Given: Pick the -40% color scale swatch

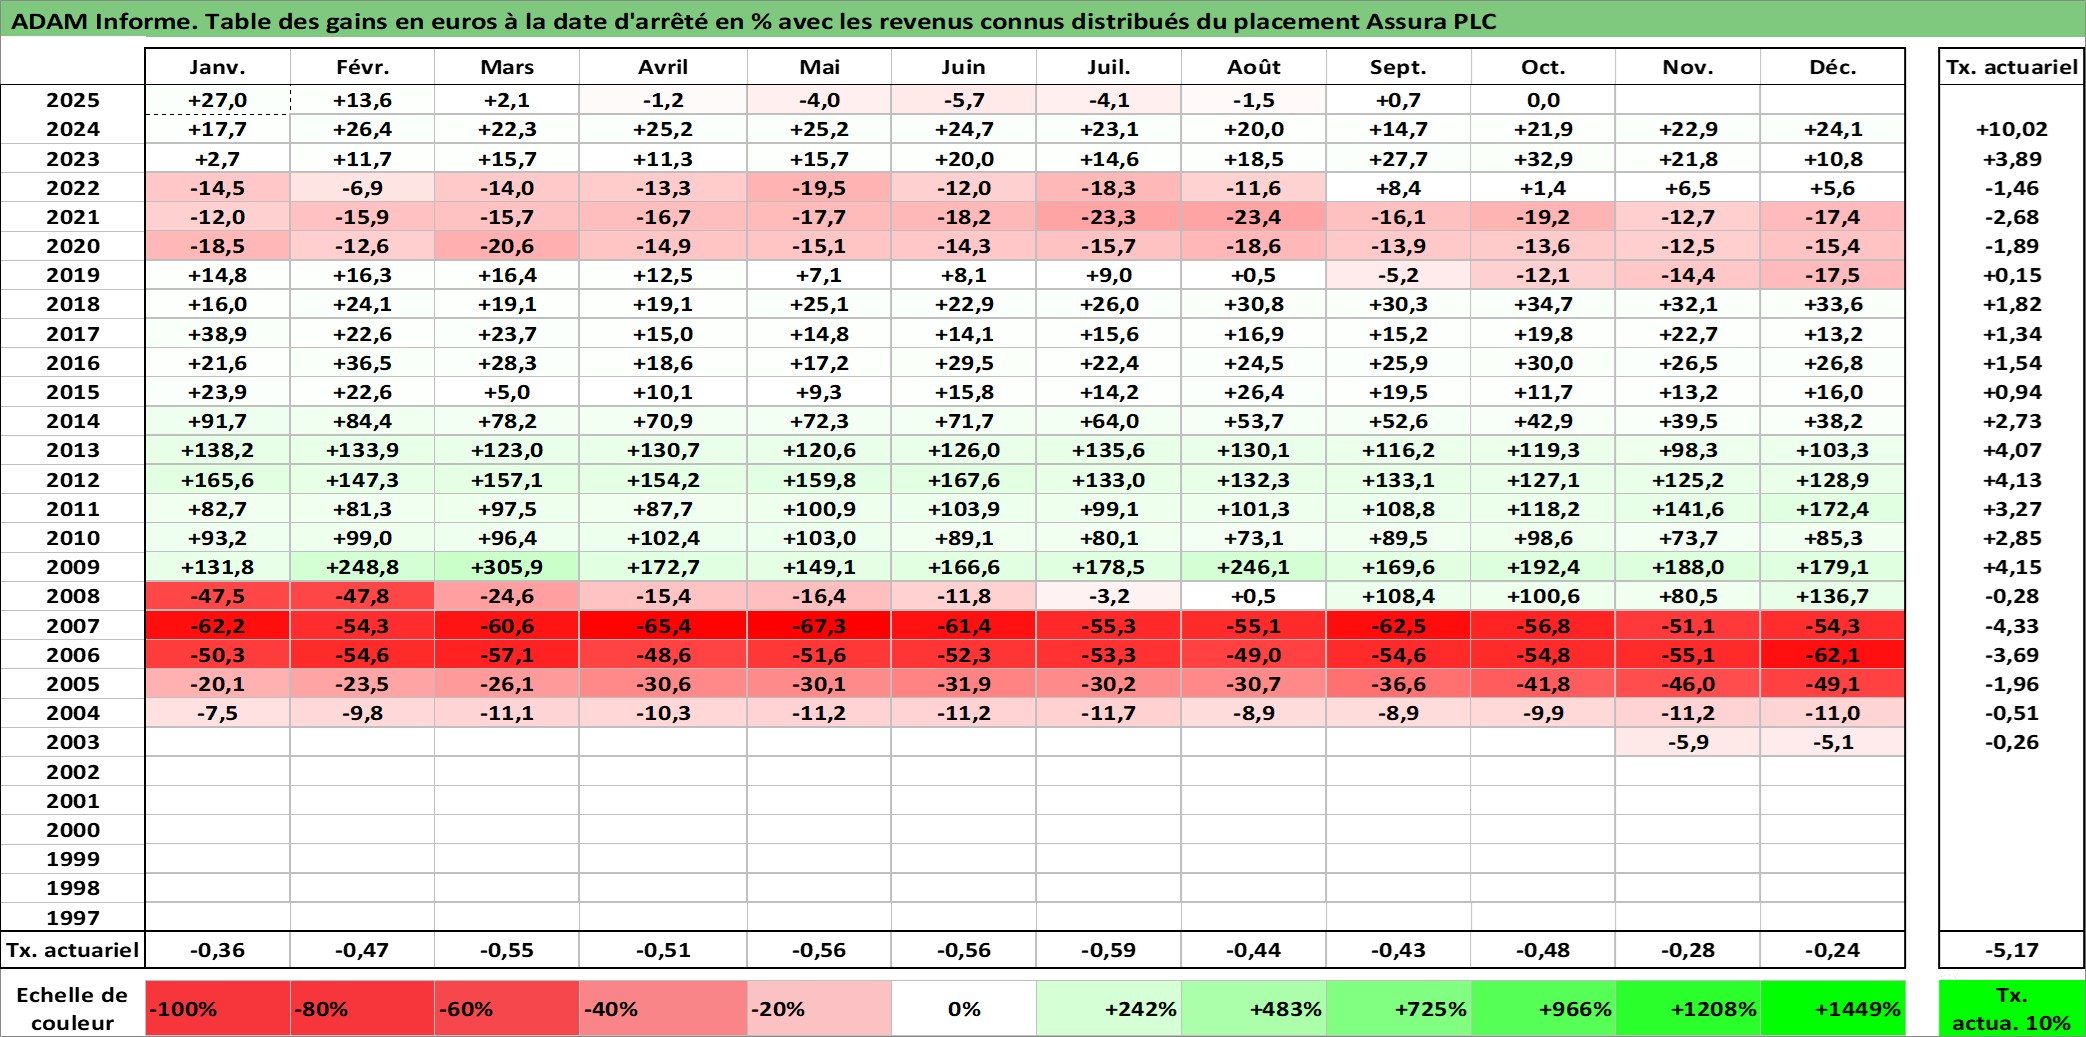Looking at the screenshot, I should 663,1008.
